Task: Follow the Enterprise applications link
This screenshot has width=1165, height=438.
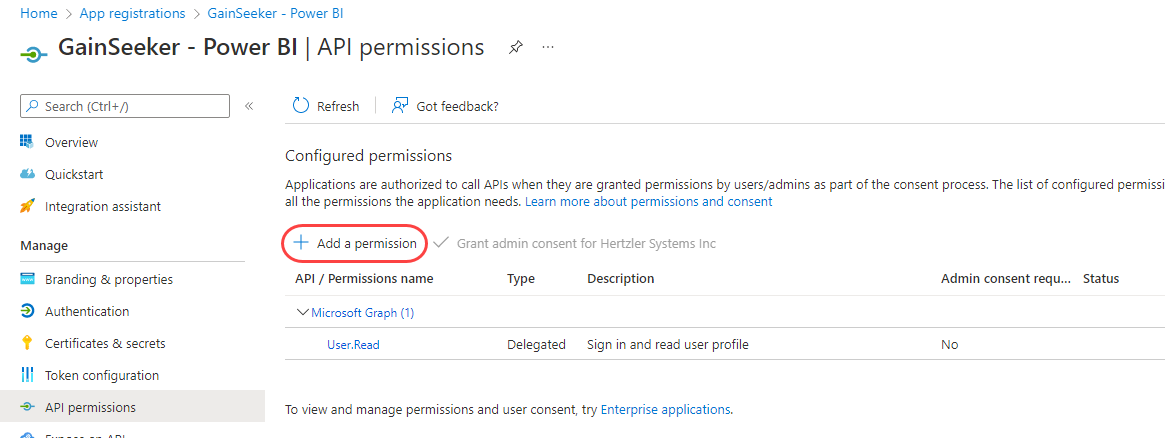Action: tap(665, 409)
